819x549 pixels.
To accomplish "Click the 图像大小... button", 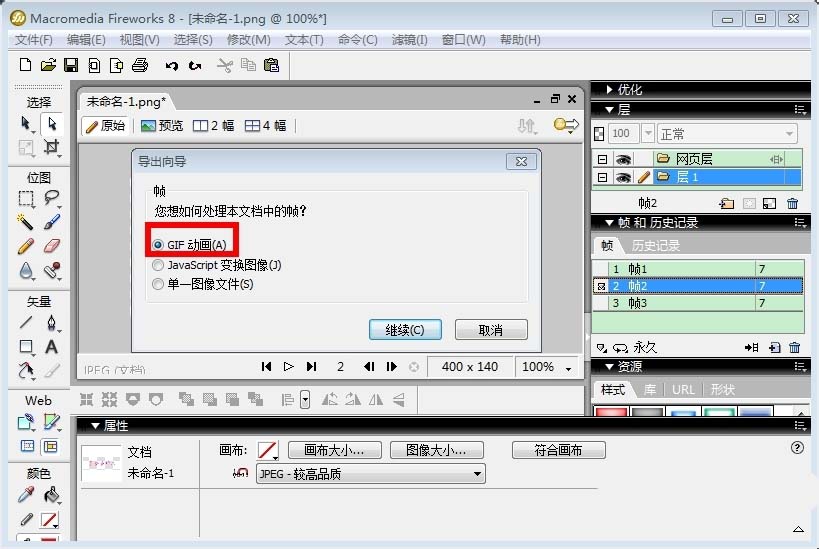I will click(436, 450).
